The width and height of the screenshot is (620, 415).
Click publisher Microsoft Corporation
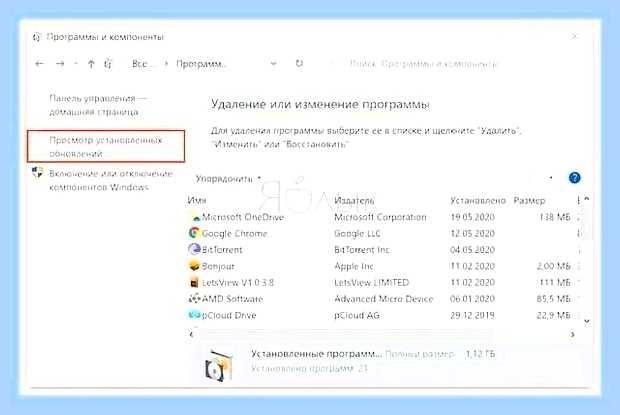[x=380, y=217]
